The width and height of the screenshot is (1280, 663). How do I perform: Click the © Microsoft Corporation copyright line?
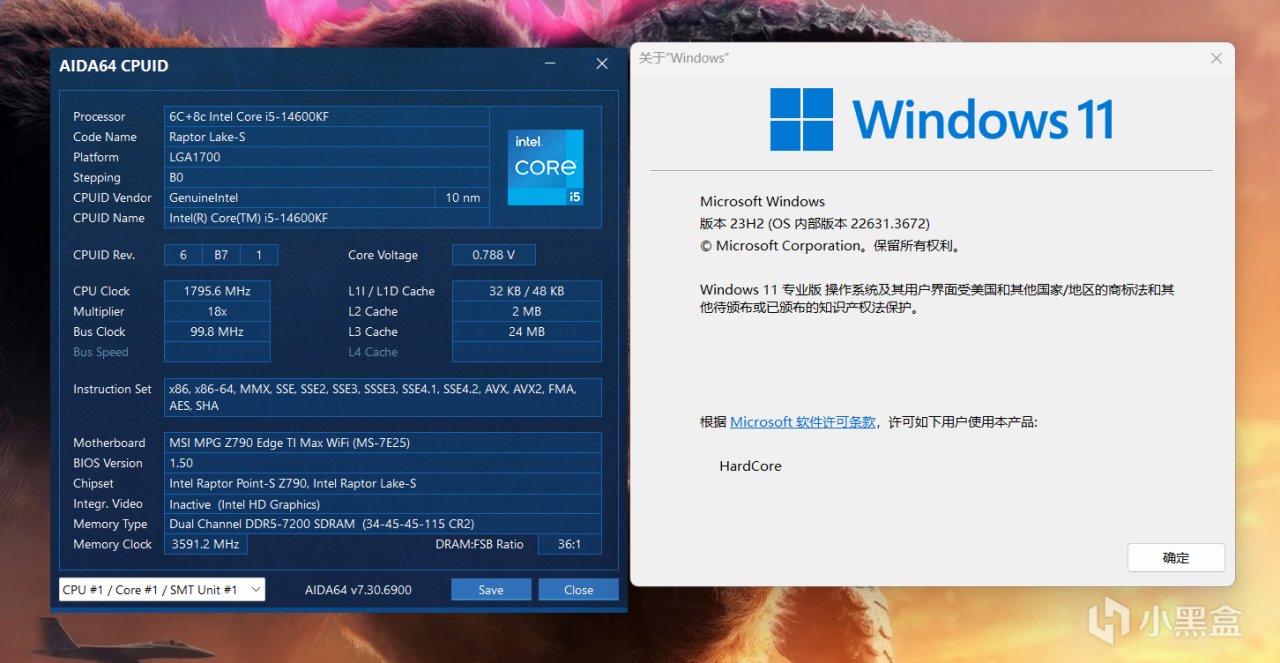[830, 245]
